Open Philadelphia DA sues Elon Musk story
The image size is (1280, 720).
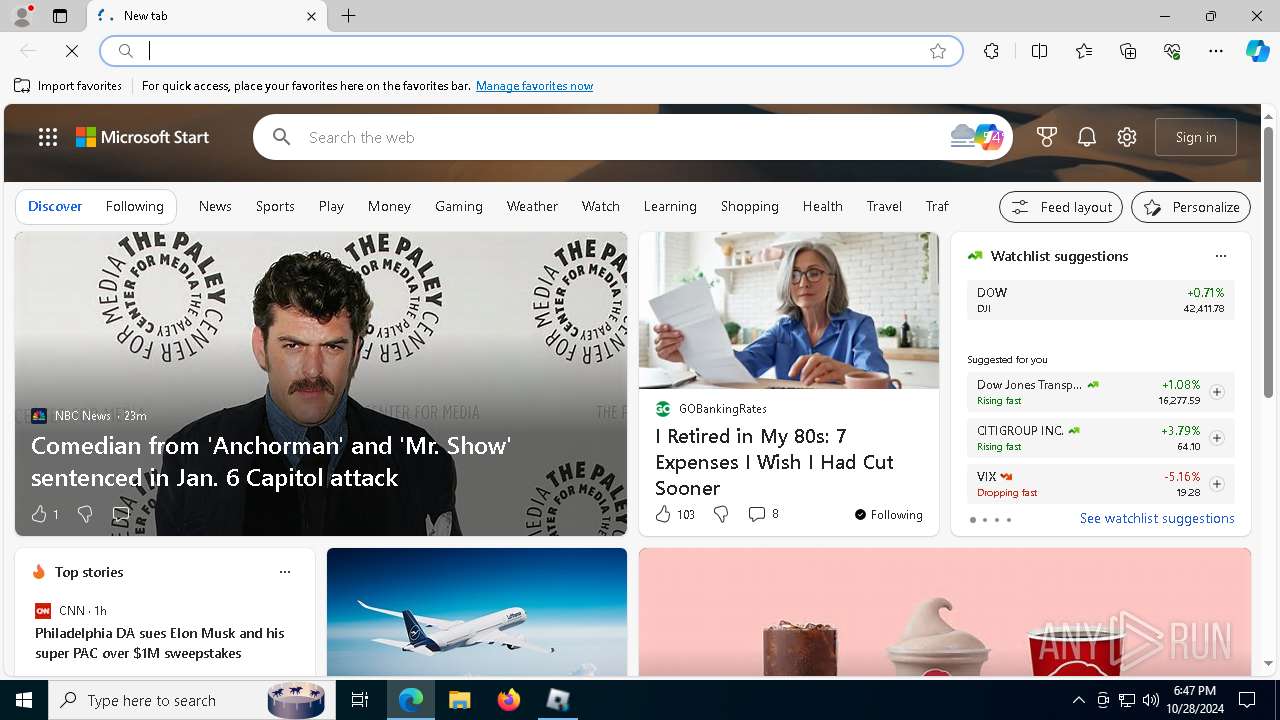coord(160,643)
